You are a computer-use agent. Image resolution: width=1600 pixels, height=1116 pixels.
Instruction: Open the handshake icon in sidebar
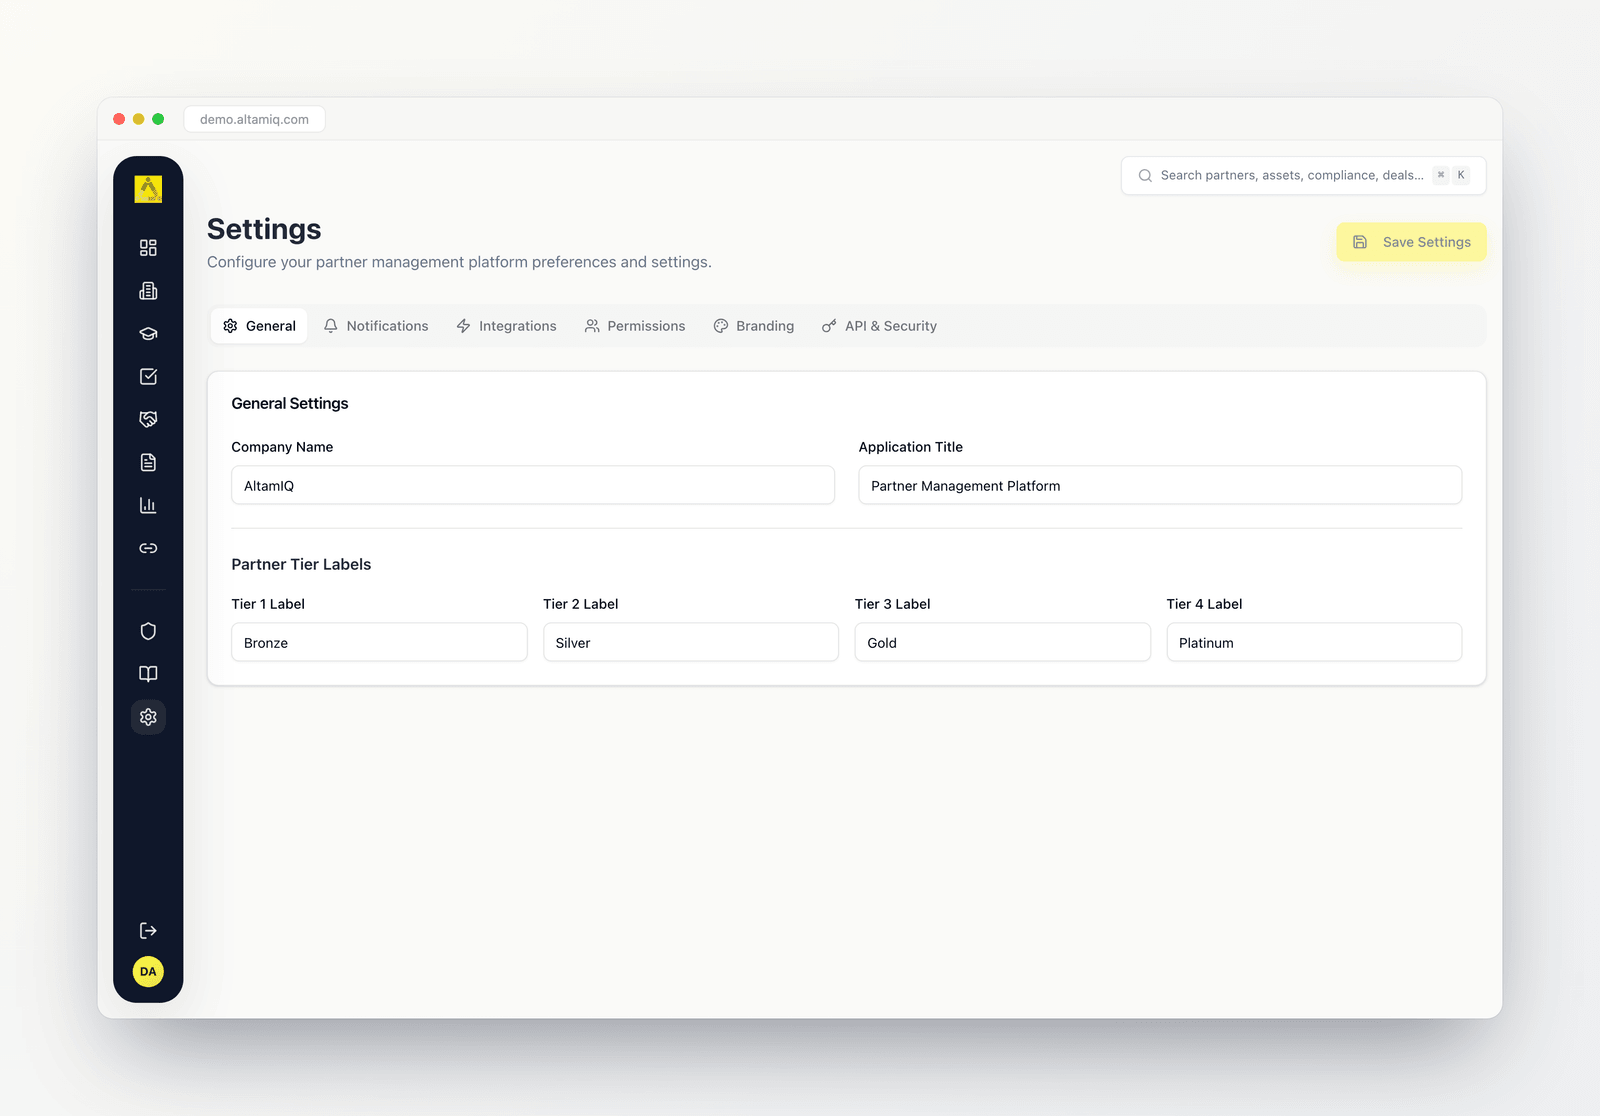point(148,419)
